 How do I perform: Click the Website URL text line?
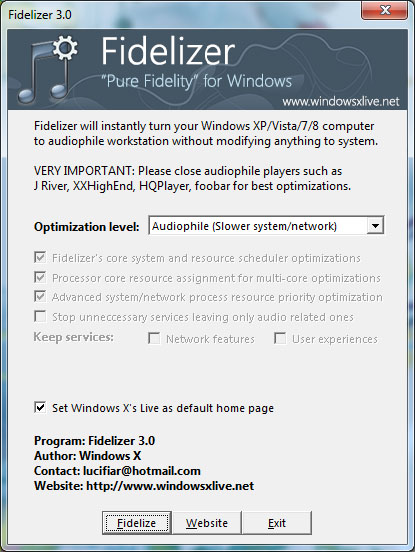point(144,486)
